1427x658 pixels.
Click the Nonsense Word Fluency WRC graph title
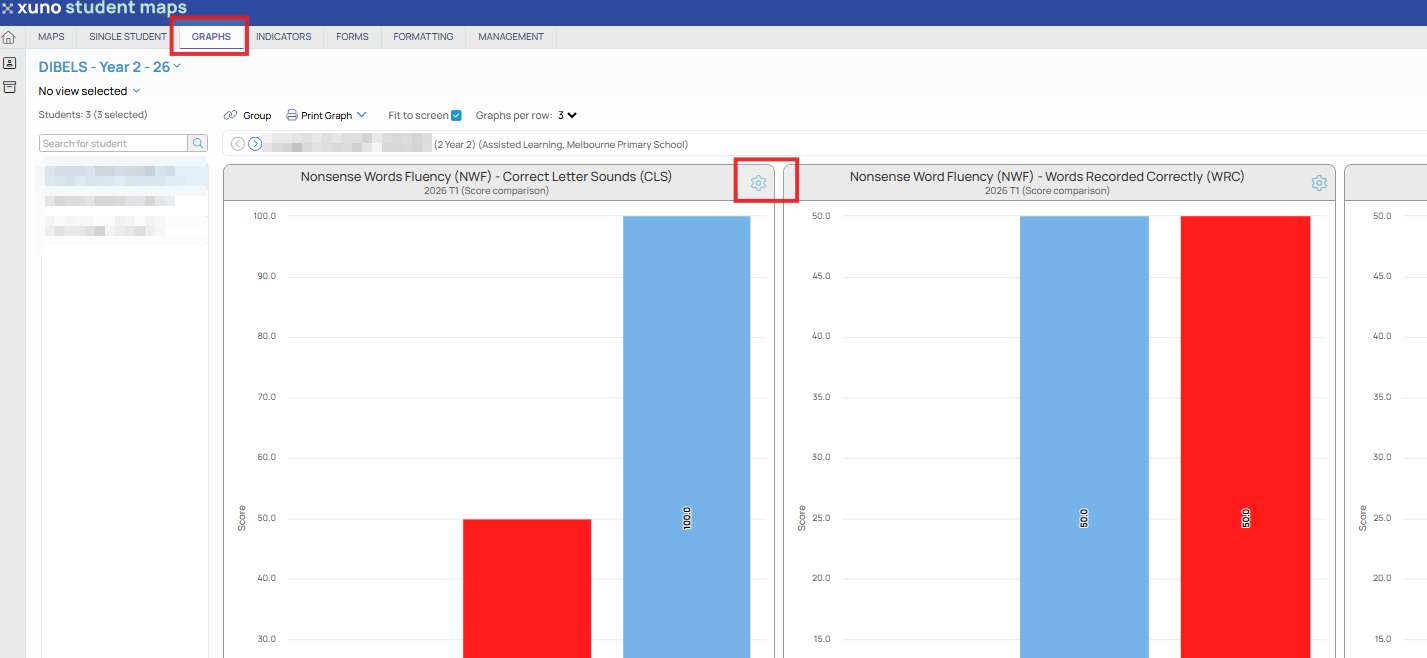point(1047,177)
